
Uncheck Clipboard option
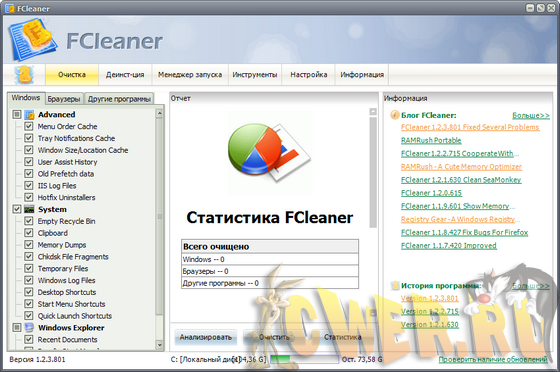[x=29, y=233]
